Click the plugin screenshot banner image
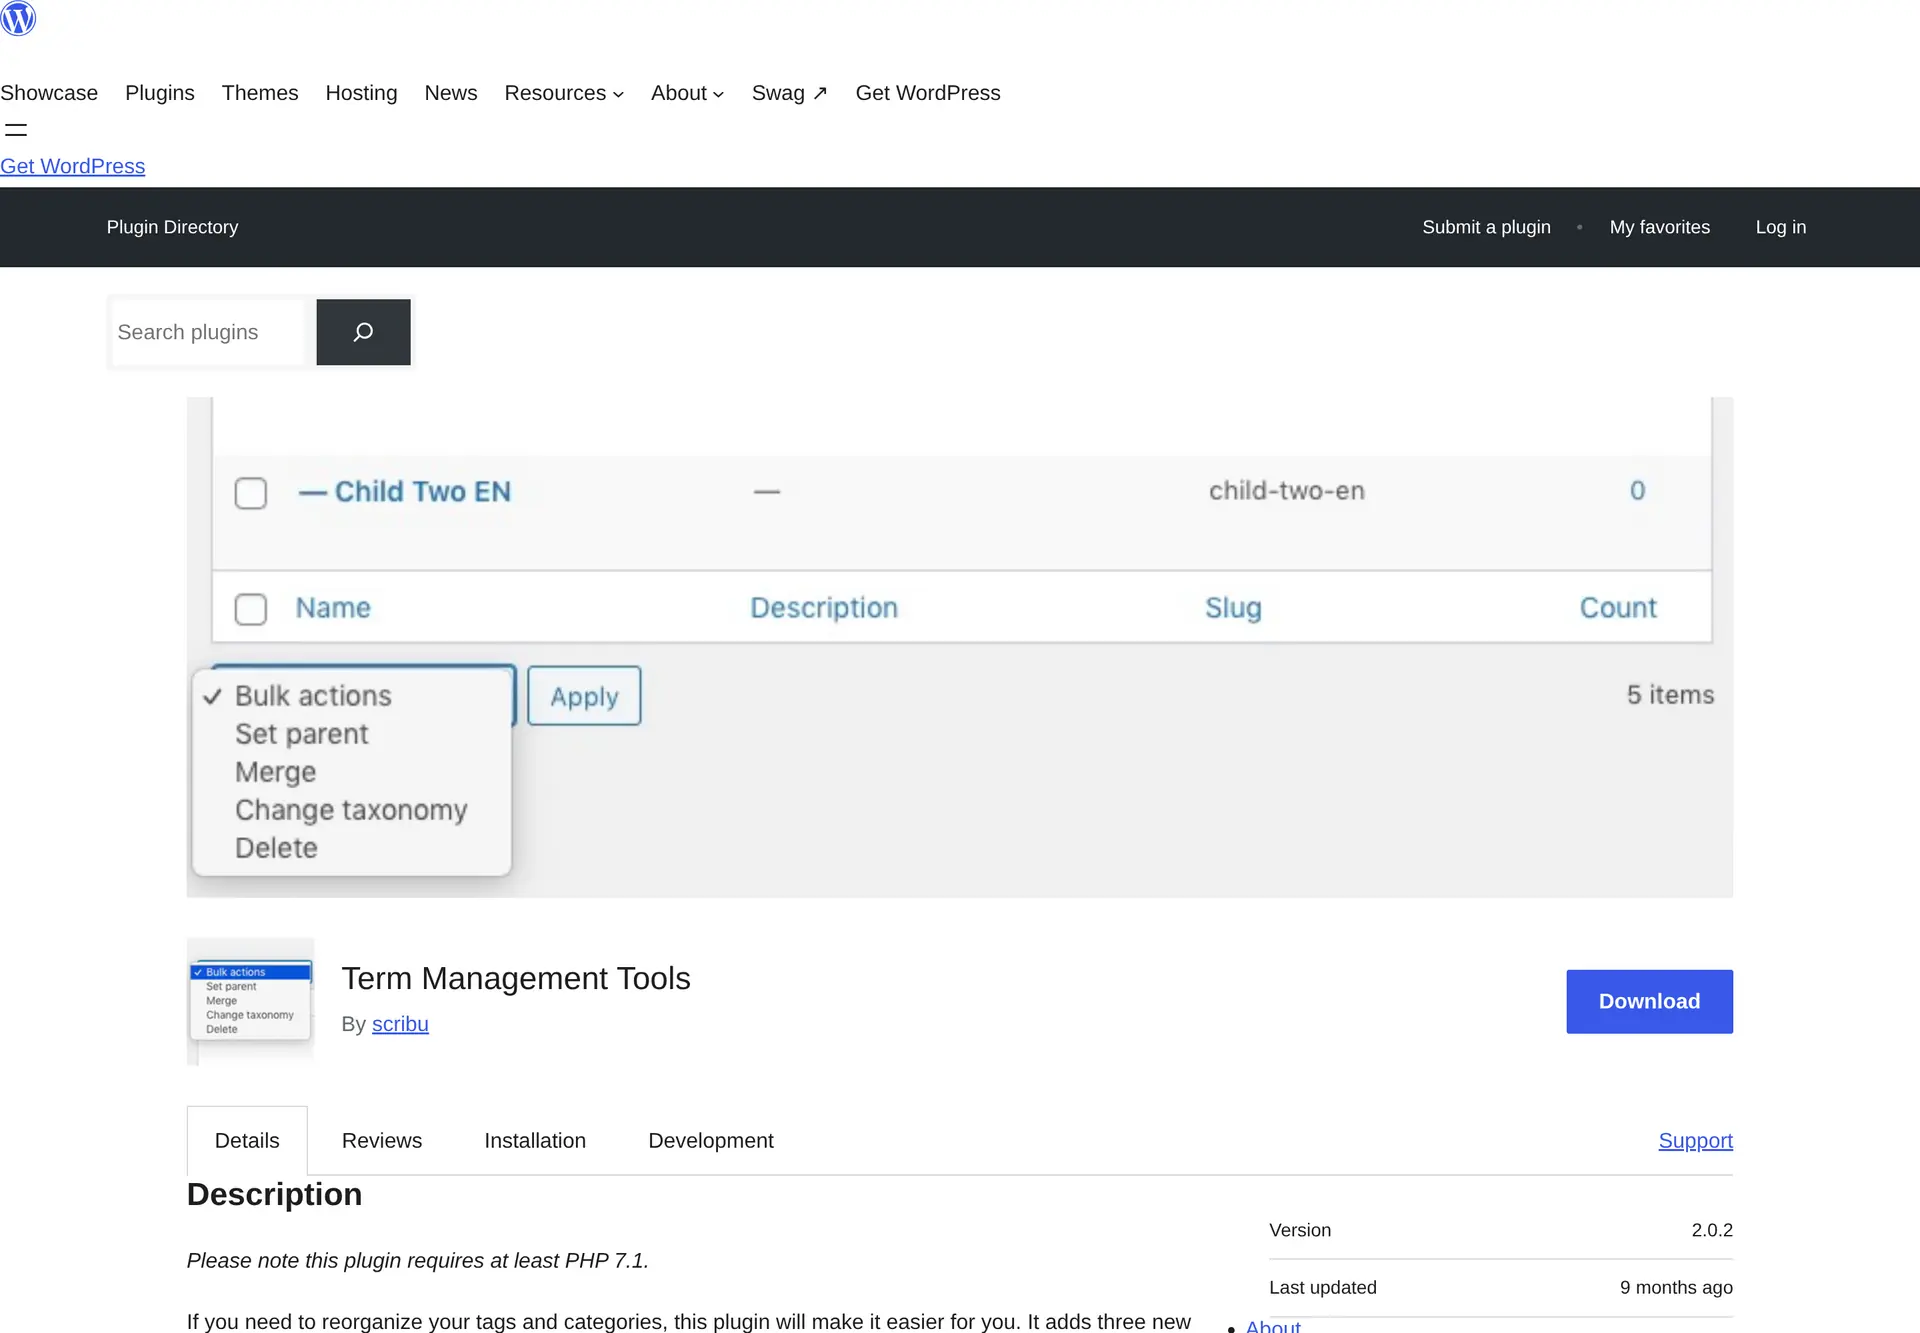 (959, 647)
